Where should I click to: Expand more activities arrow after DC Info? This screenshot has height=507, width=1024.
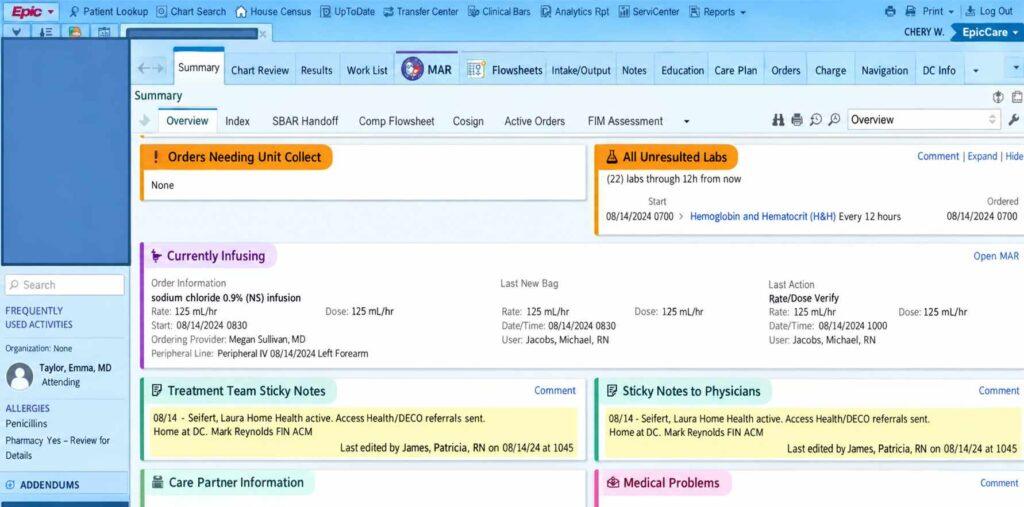976,71
